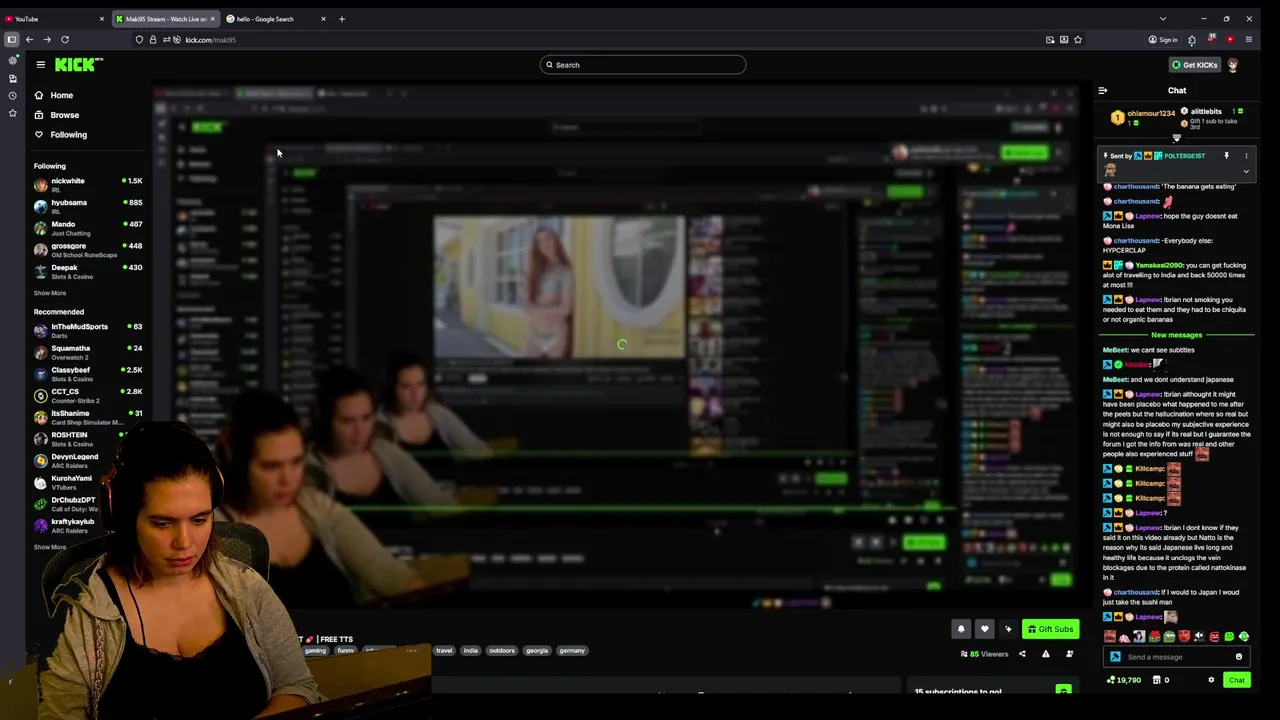Bookmark this page with star icon
The height and width of the screenshot is (720, 1280).
1078,40
